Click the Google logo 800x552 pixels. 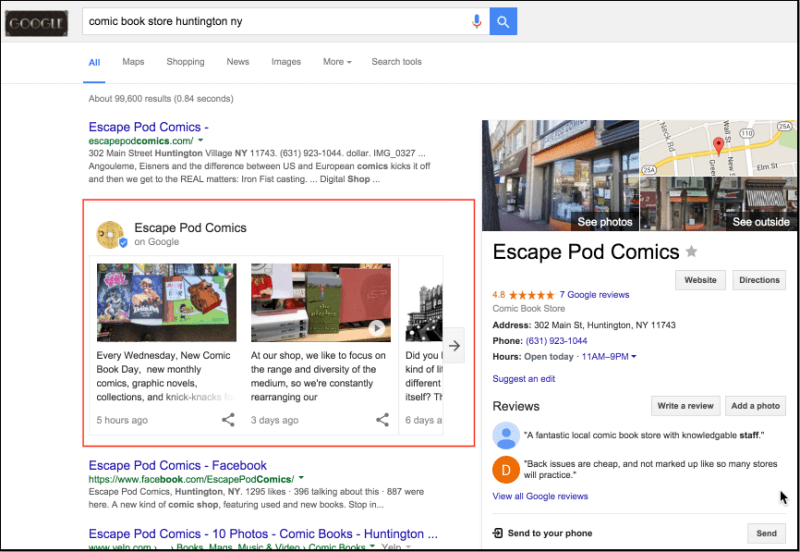[x=36, y=23]
